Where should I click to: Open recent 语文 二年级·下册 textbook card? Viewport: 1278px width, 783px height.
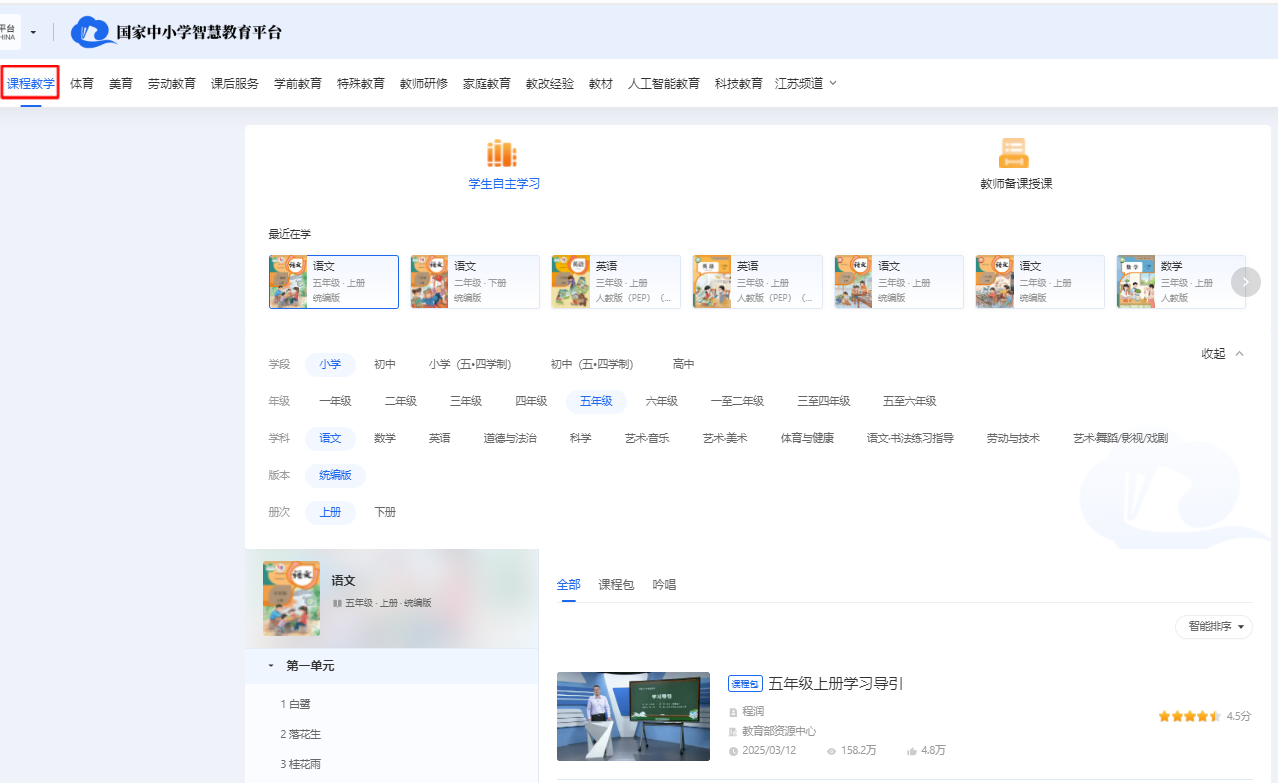point(475,282)
